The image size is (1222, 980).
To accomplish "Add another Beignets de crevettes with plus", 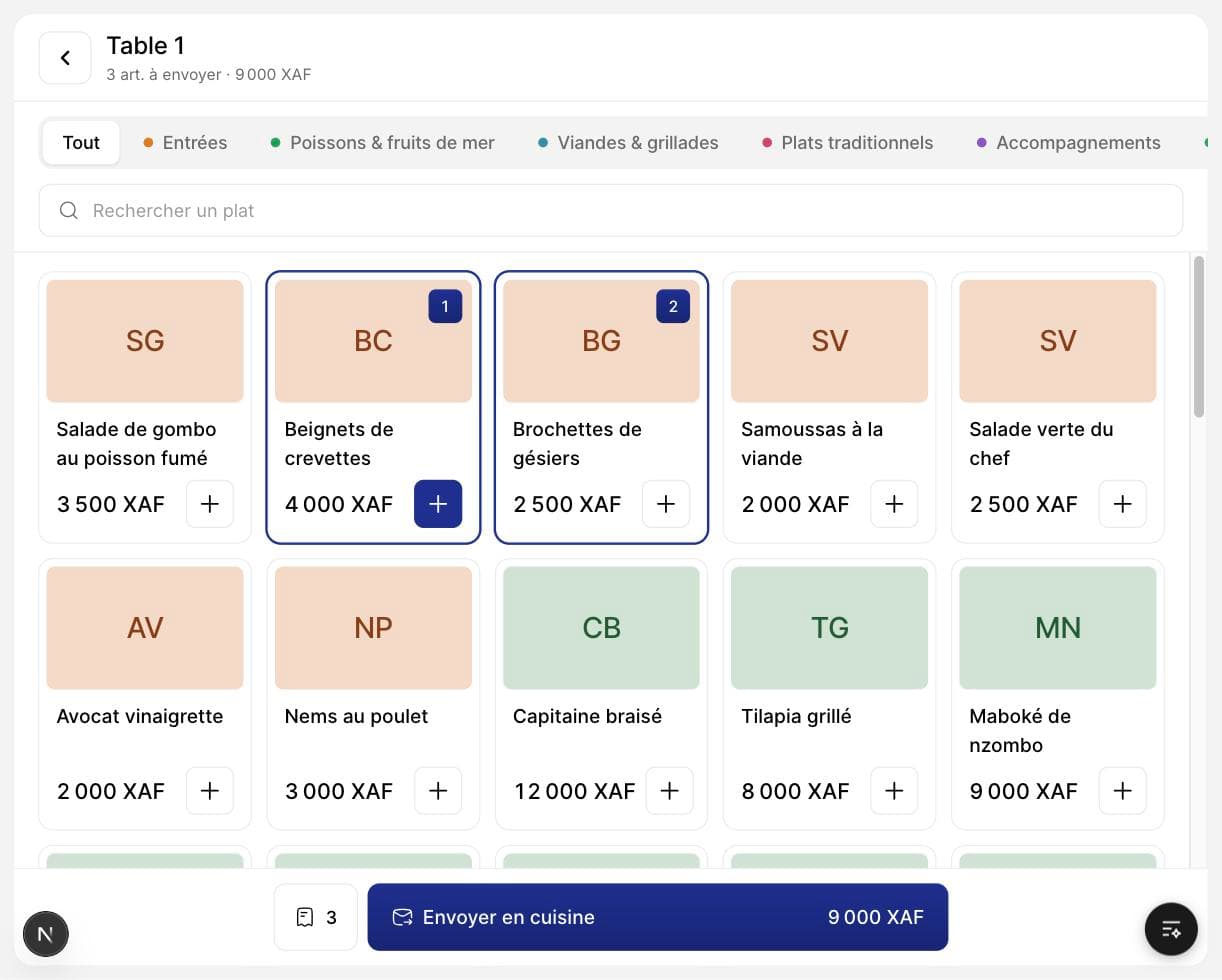I will pos(438,504).
